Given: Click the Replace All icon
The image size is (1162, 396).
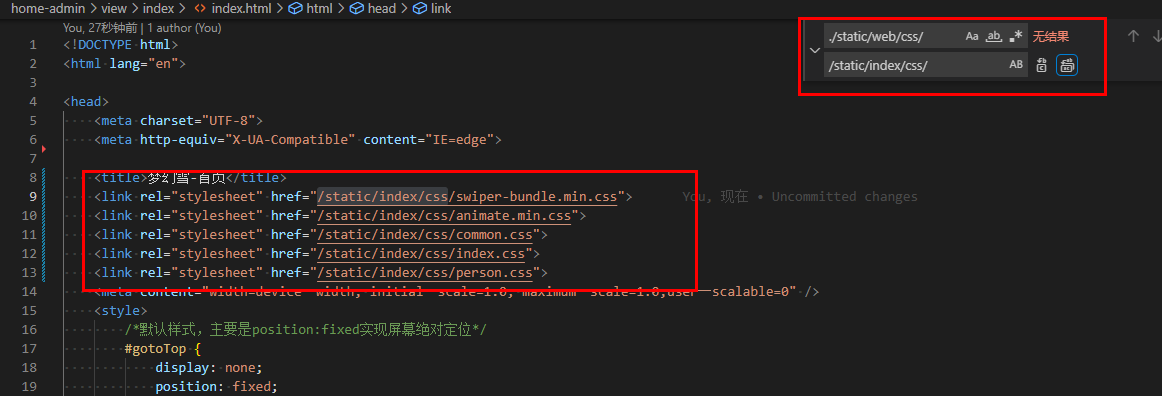Looking at the screenshot, I should [1066, 65].
